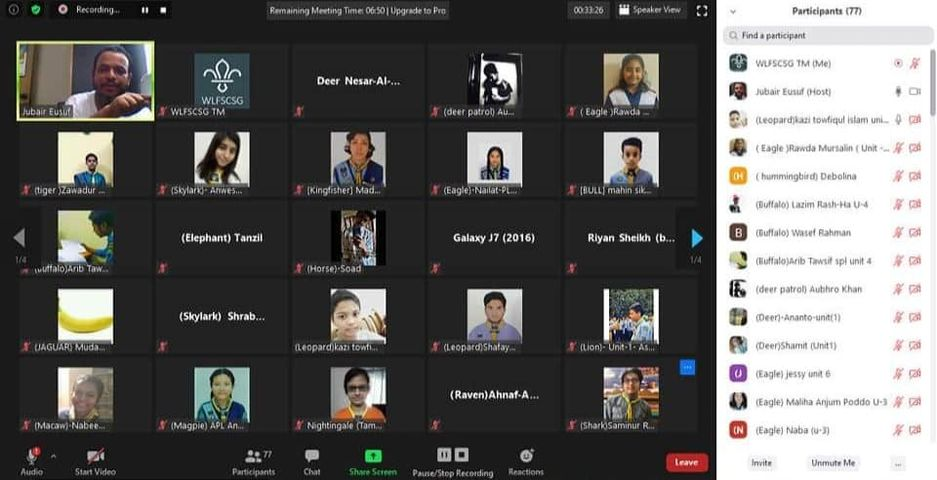The image size is (937, 480).
Task: Open the more options button beside Unmute Me
Action: [x=898, y=463]
